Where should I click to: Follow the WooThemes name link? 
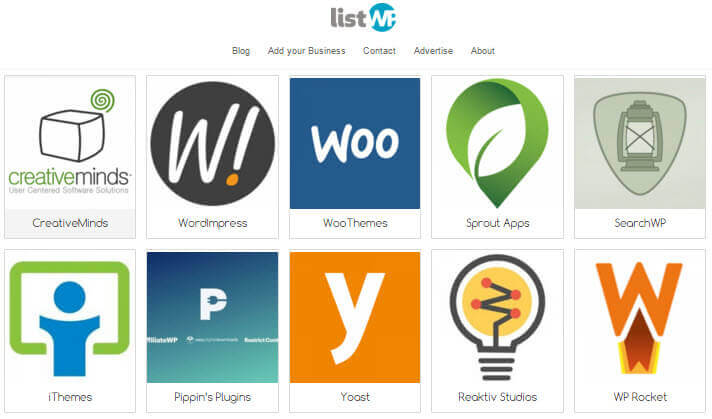click(355, 223)
